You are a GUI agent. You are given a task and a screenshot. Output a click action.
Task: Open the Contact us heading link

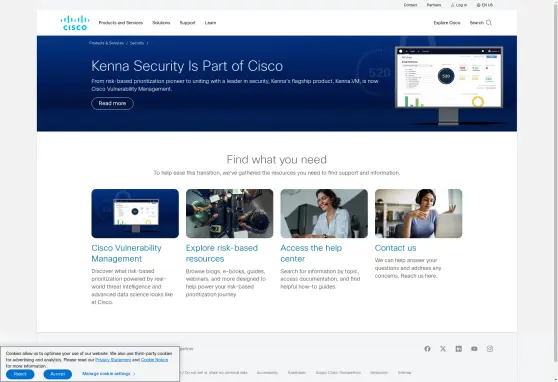395,248
